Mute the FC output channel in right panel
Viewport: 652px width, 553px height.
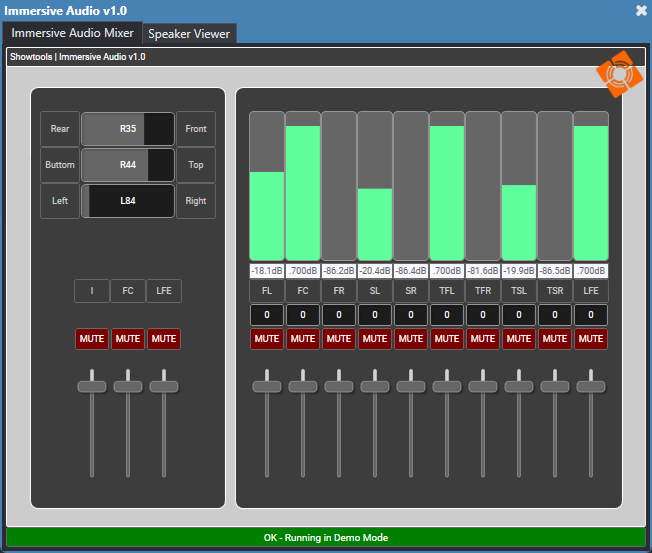[303, 339]
